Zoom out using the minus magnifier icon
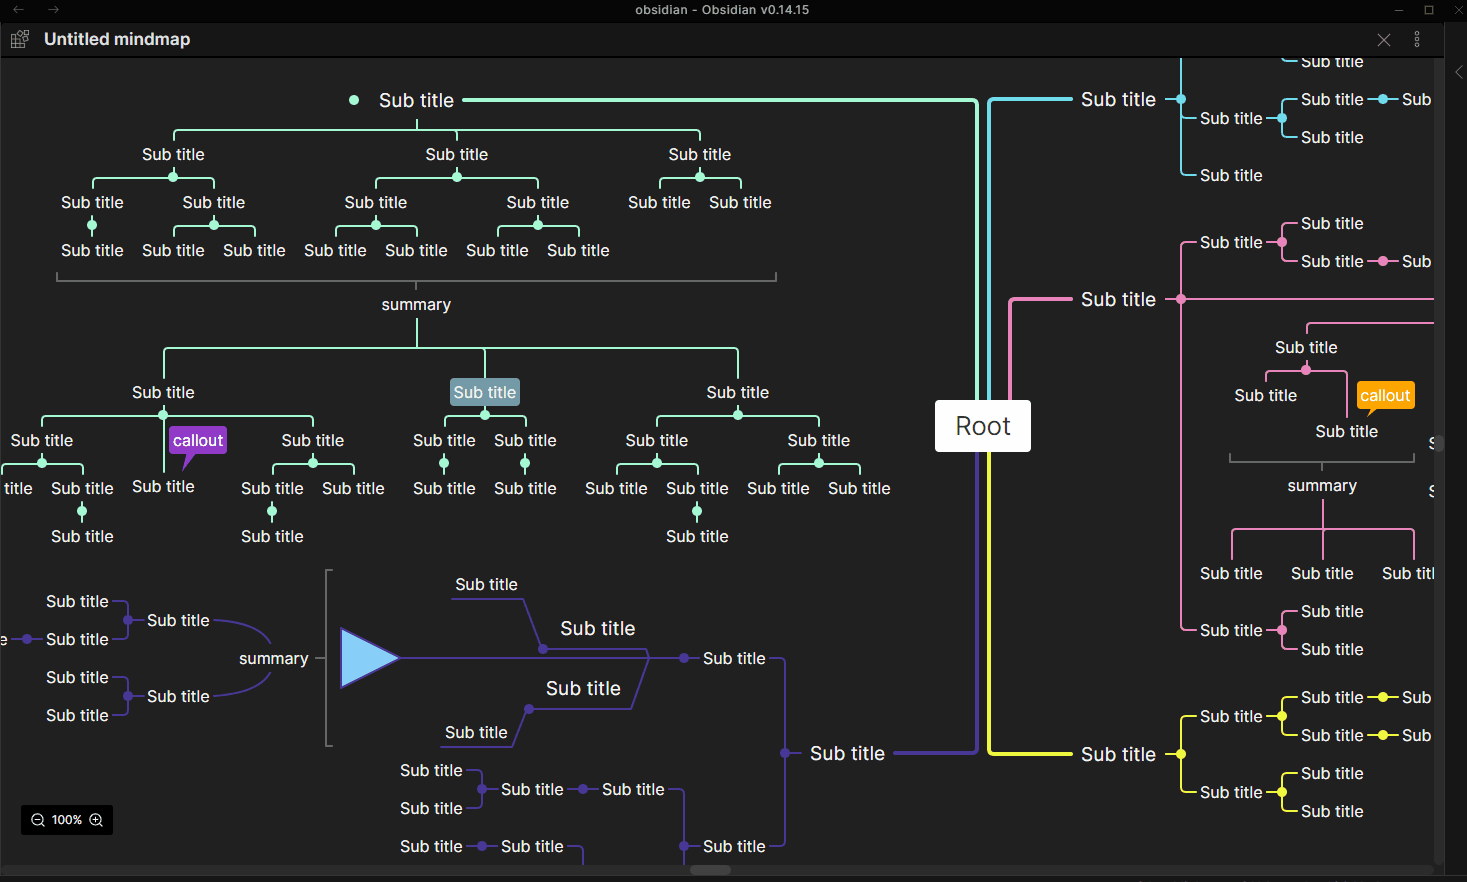This screenshot has height=882, width=1467. click(38, 820)
